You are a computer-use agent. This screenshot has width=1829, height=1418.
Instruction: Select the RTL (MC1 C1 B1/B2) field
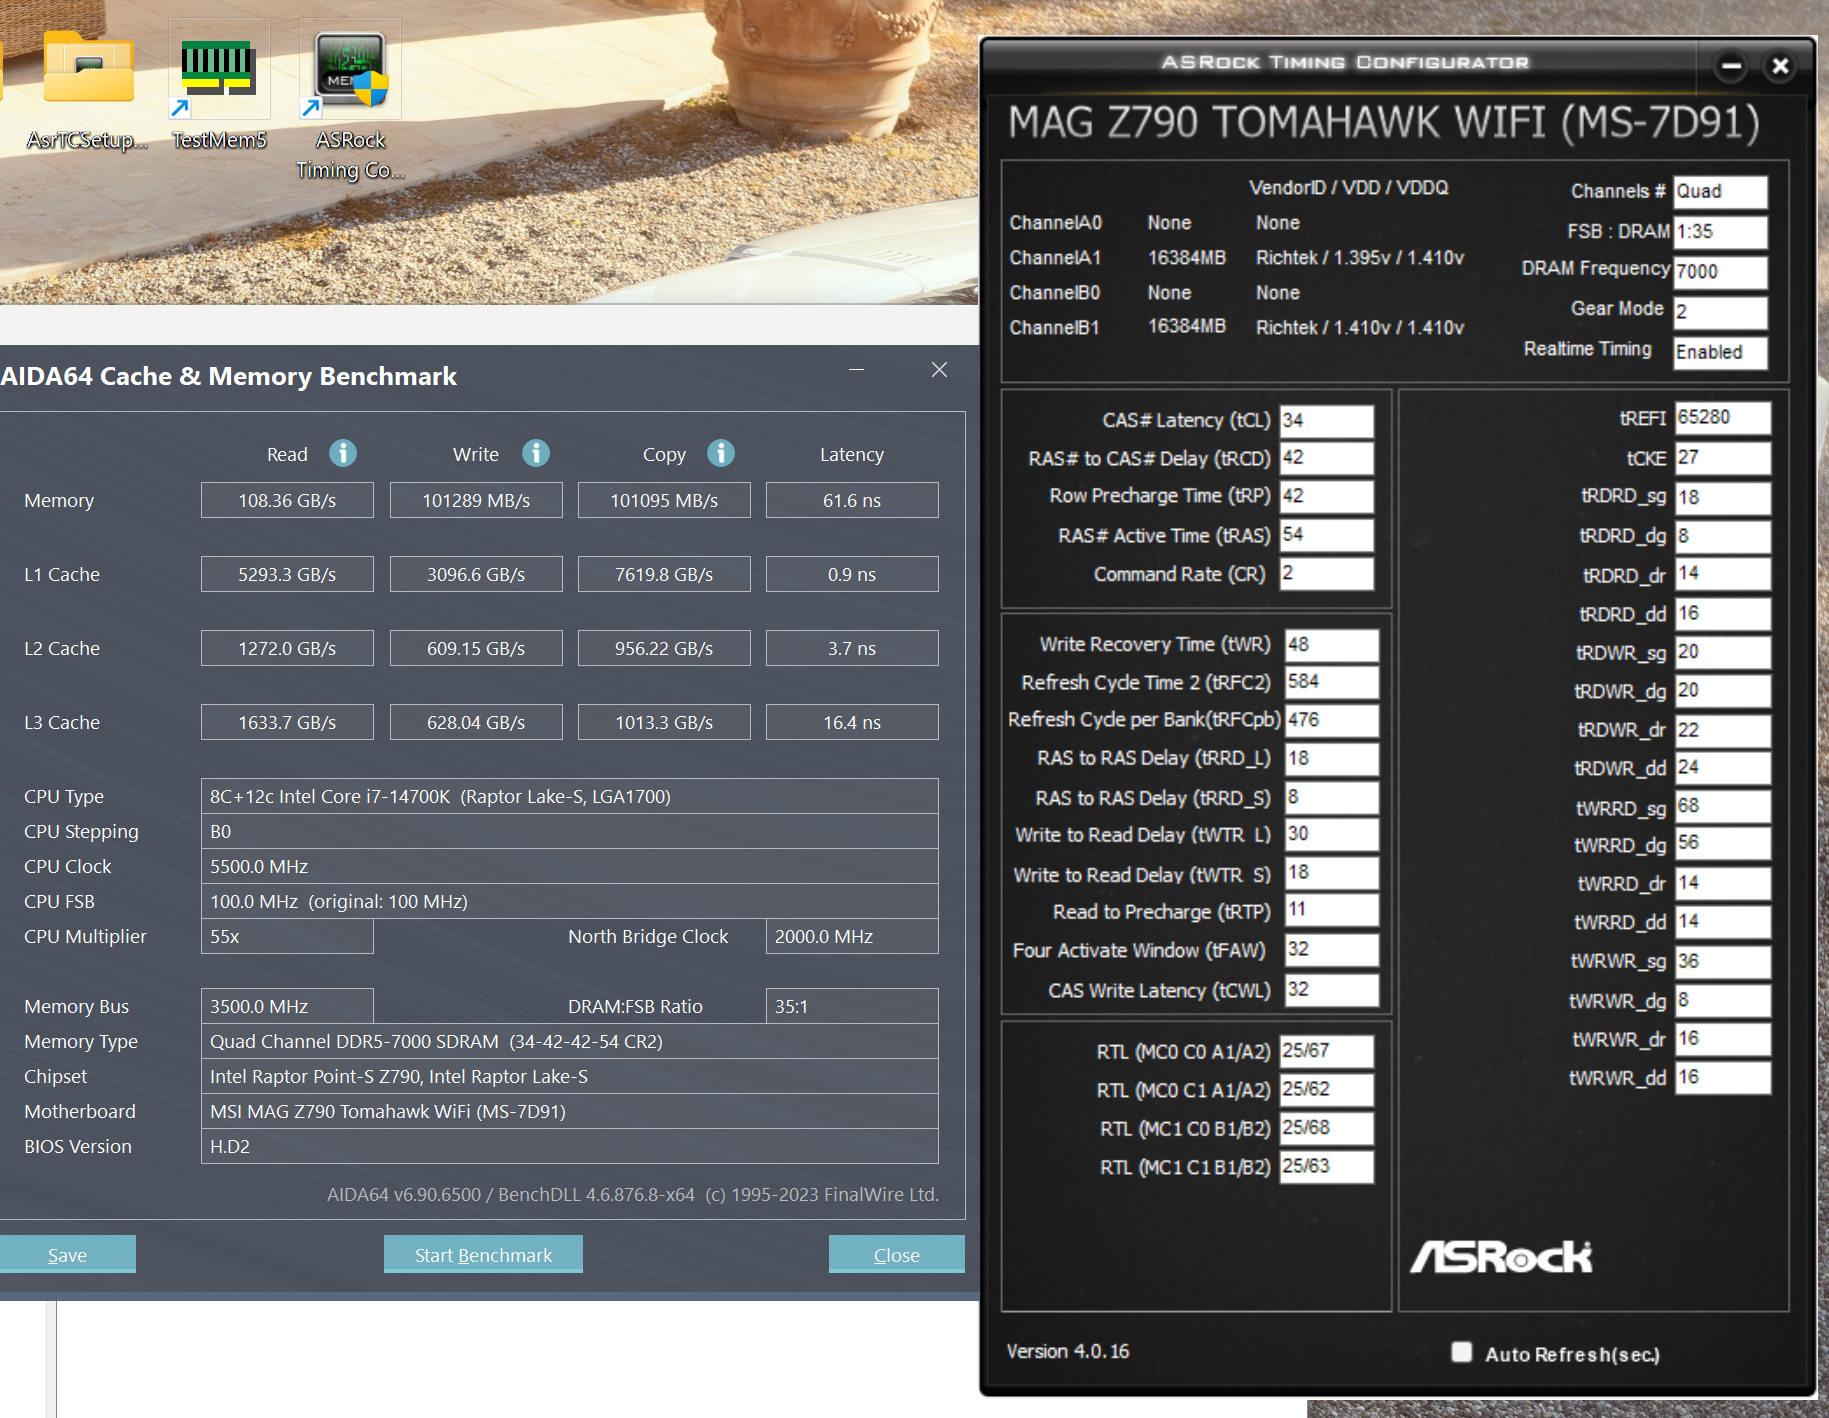[x=1327, y=1166]
